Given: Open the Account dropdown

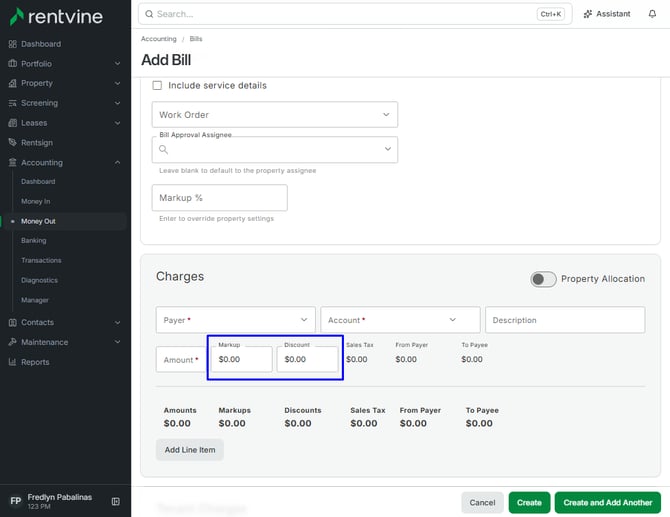Looking at the screenshot, I should (x=400, y=320).
